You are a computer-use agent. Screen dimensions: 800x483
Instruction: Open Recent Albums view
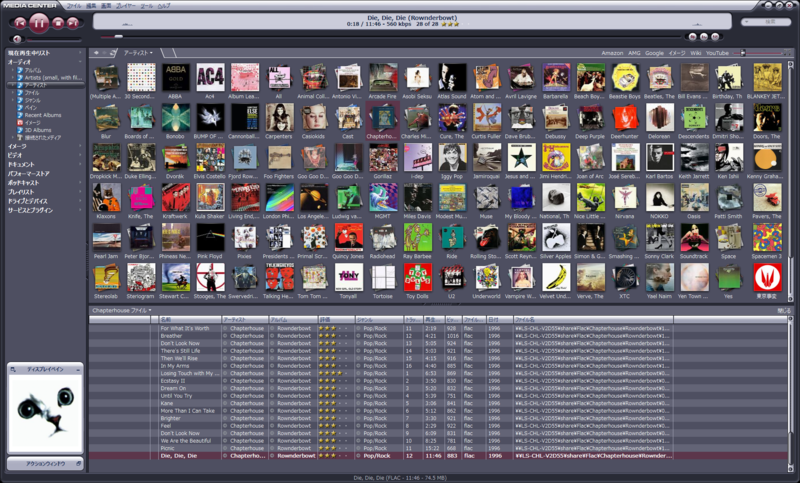[43, 115]
